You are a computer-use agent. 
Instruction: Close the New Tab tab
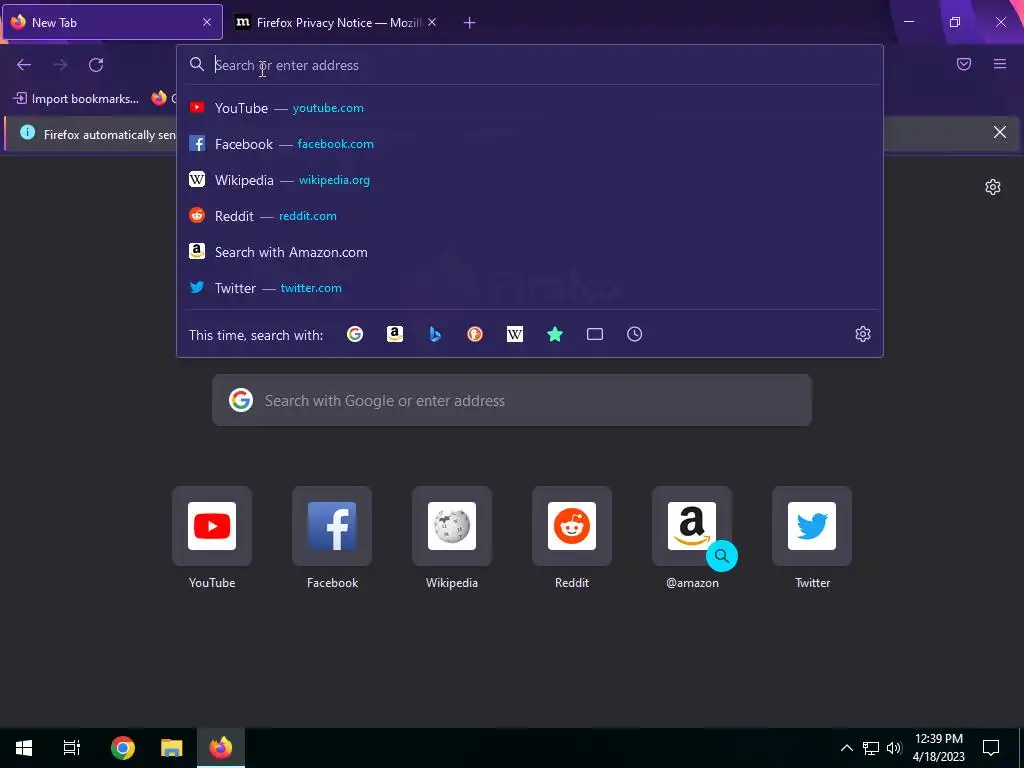207,22
